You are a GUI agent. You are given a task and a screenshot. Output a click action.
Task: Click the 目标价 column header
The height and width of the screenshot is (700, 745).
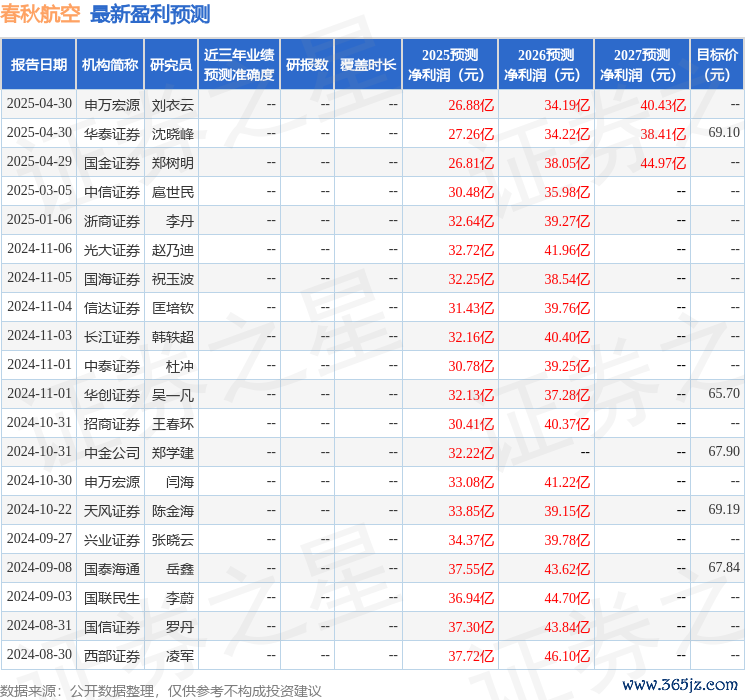pyautogui.click(x=717, y=65)
